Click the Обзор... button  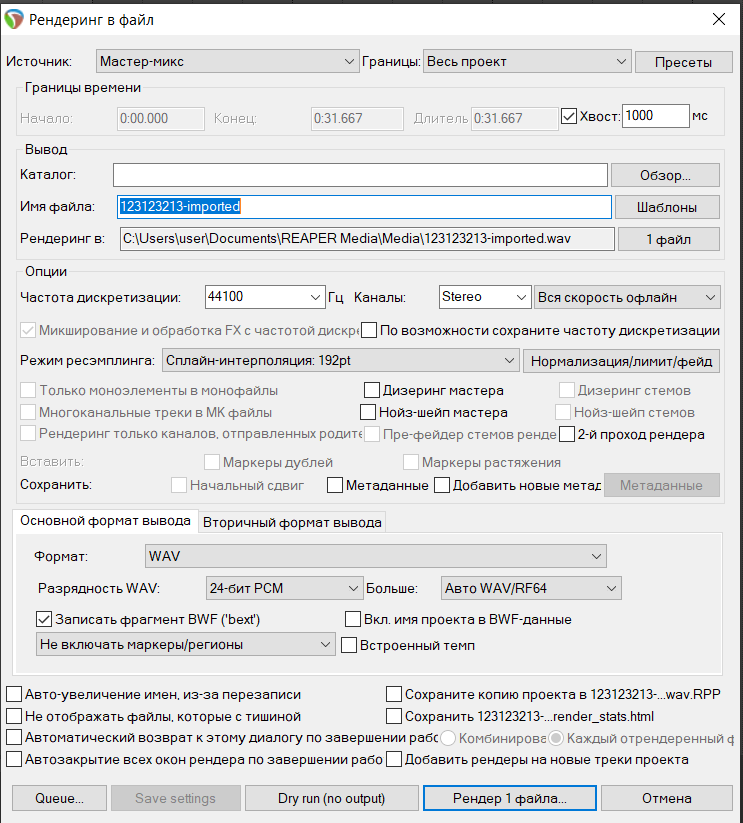tap(665, 175)
